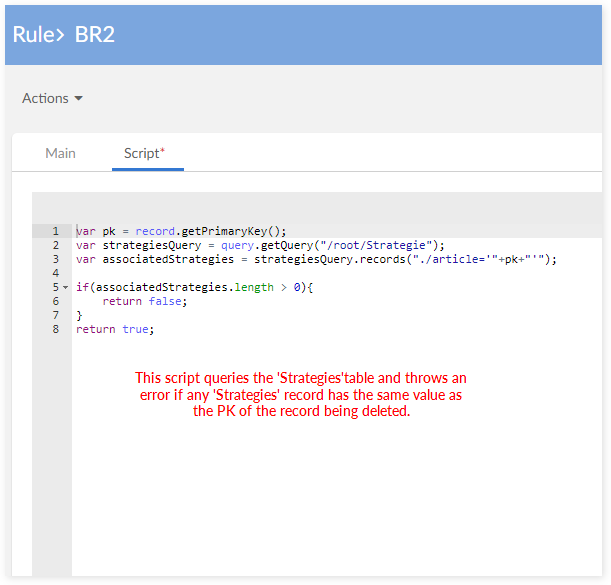
Task: Click the 'return false;' statement
Action: tap(145, 301)
